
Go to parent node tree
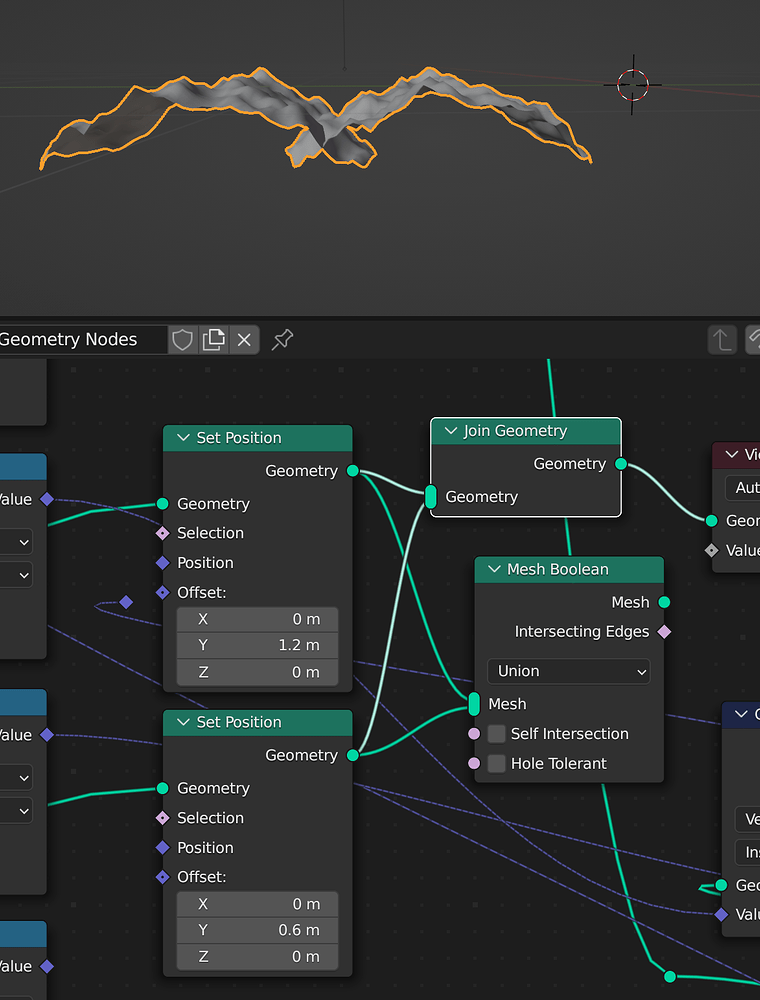point(722,339)
